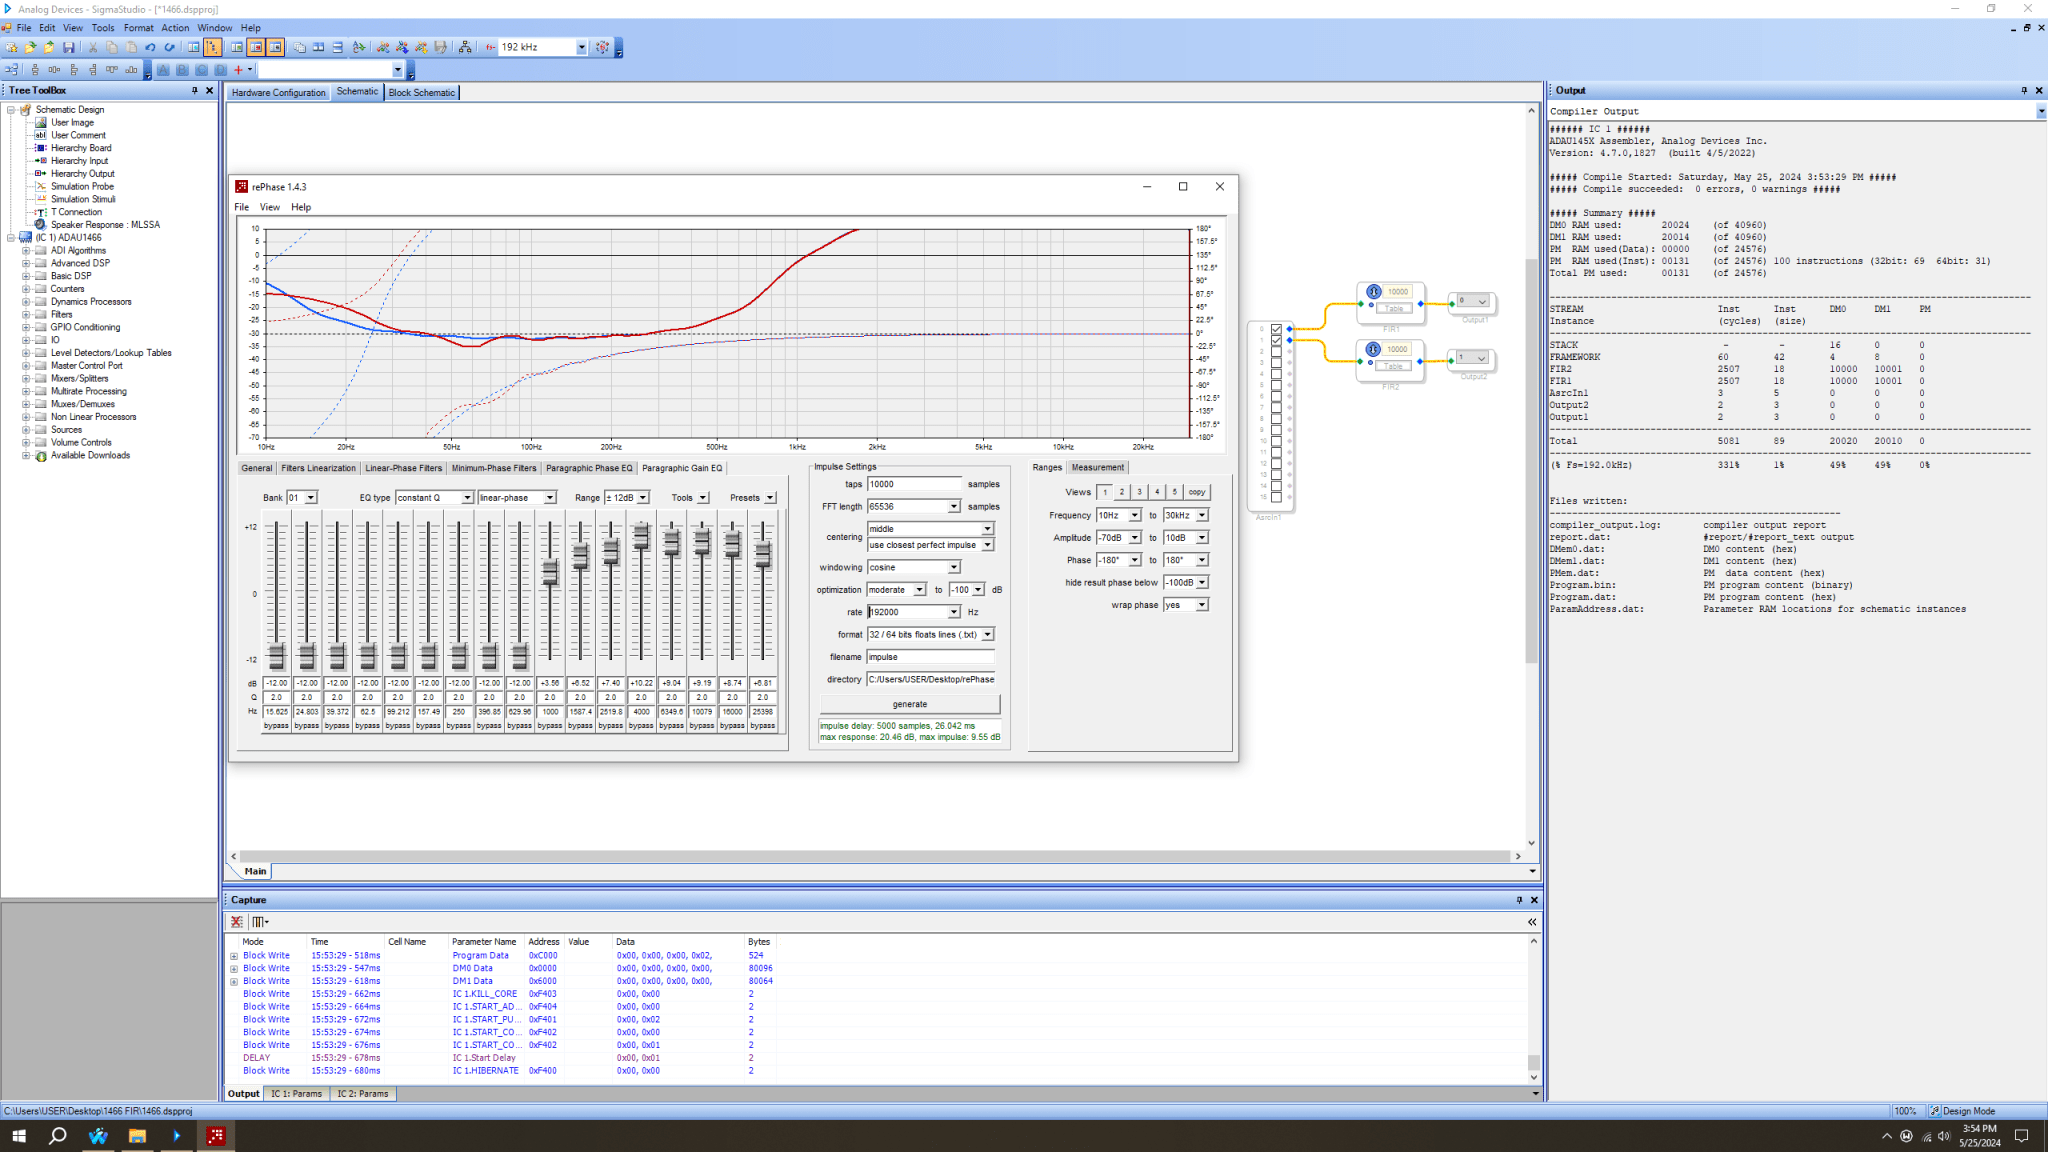Click the Align icon at the start of the second toolbar row
The width and height of the screenshot is (2048, 1152).
[12, 70]
